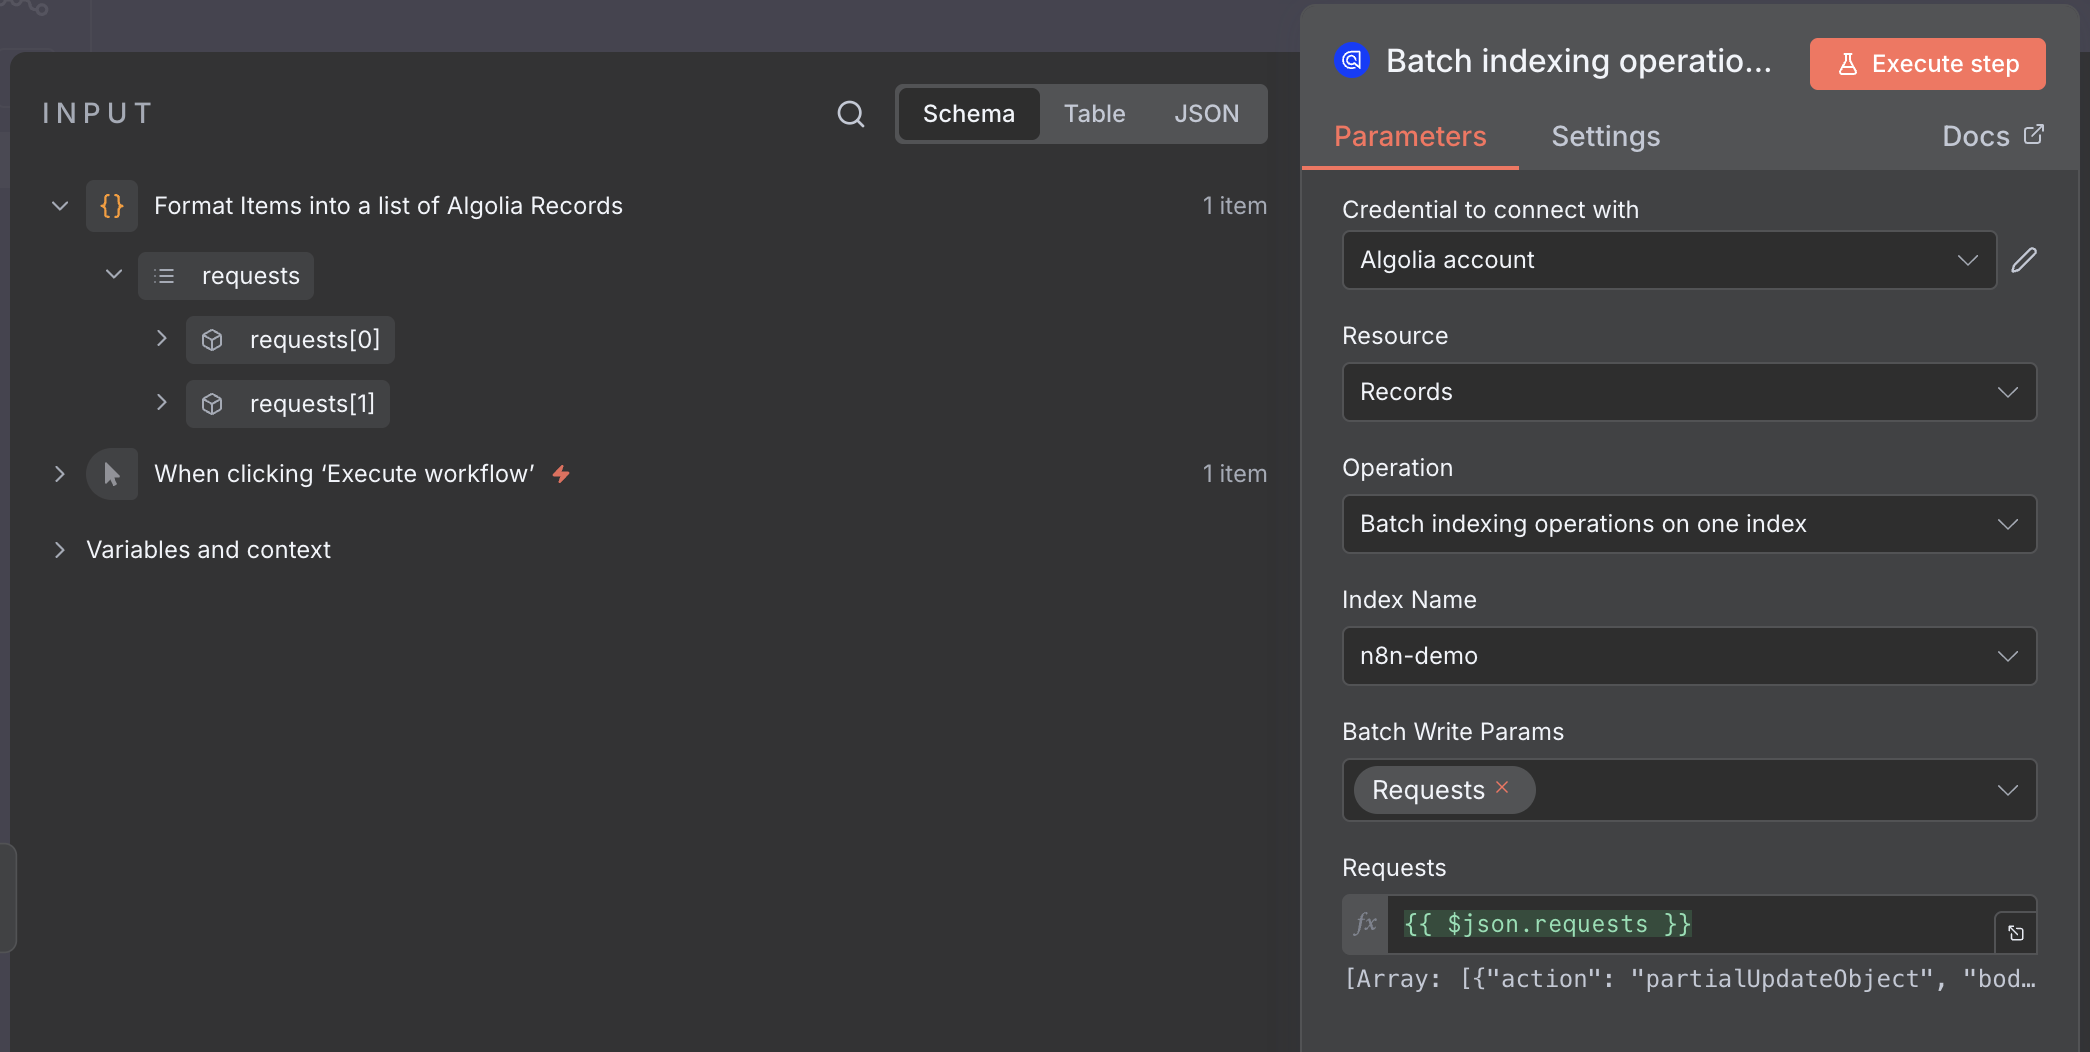Switch to Schema view

click(x=968, y=114)
